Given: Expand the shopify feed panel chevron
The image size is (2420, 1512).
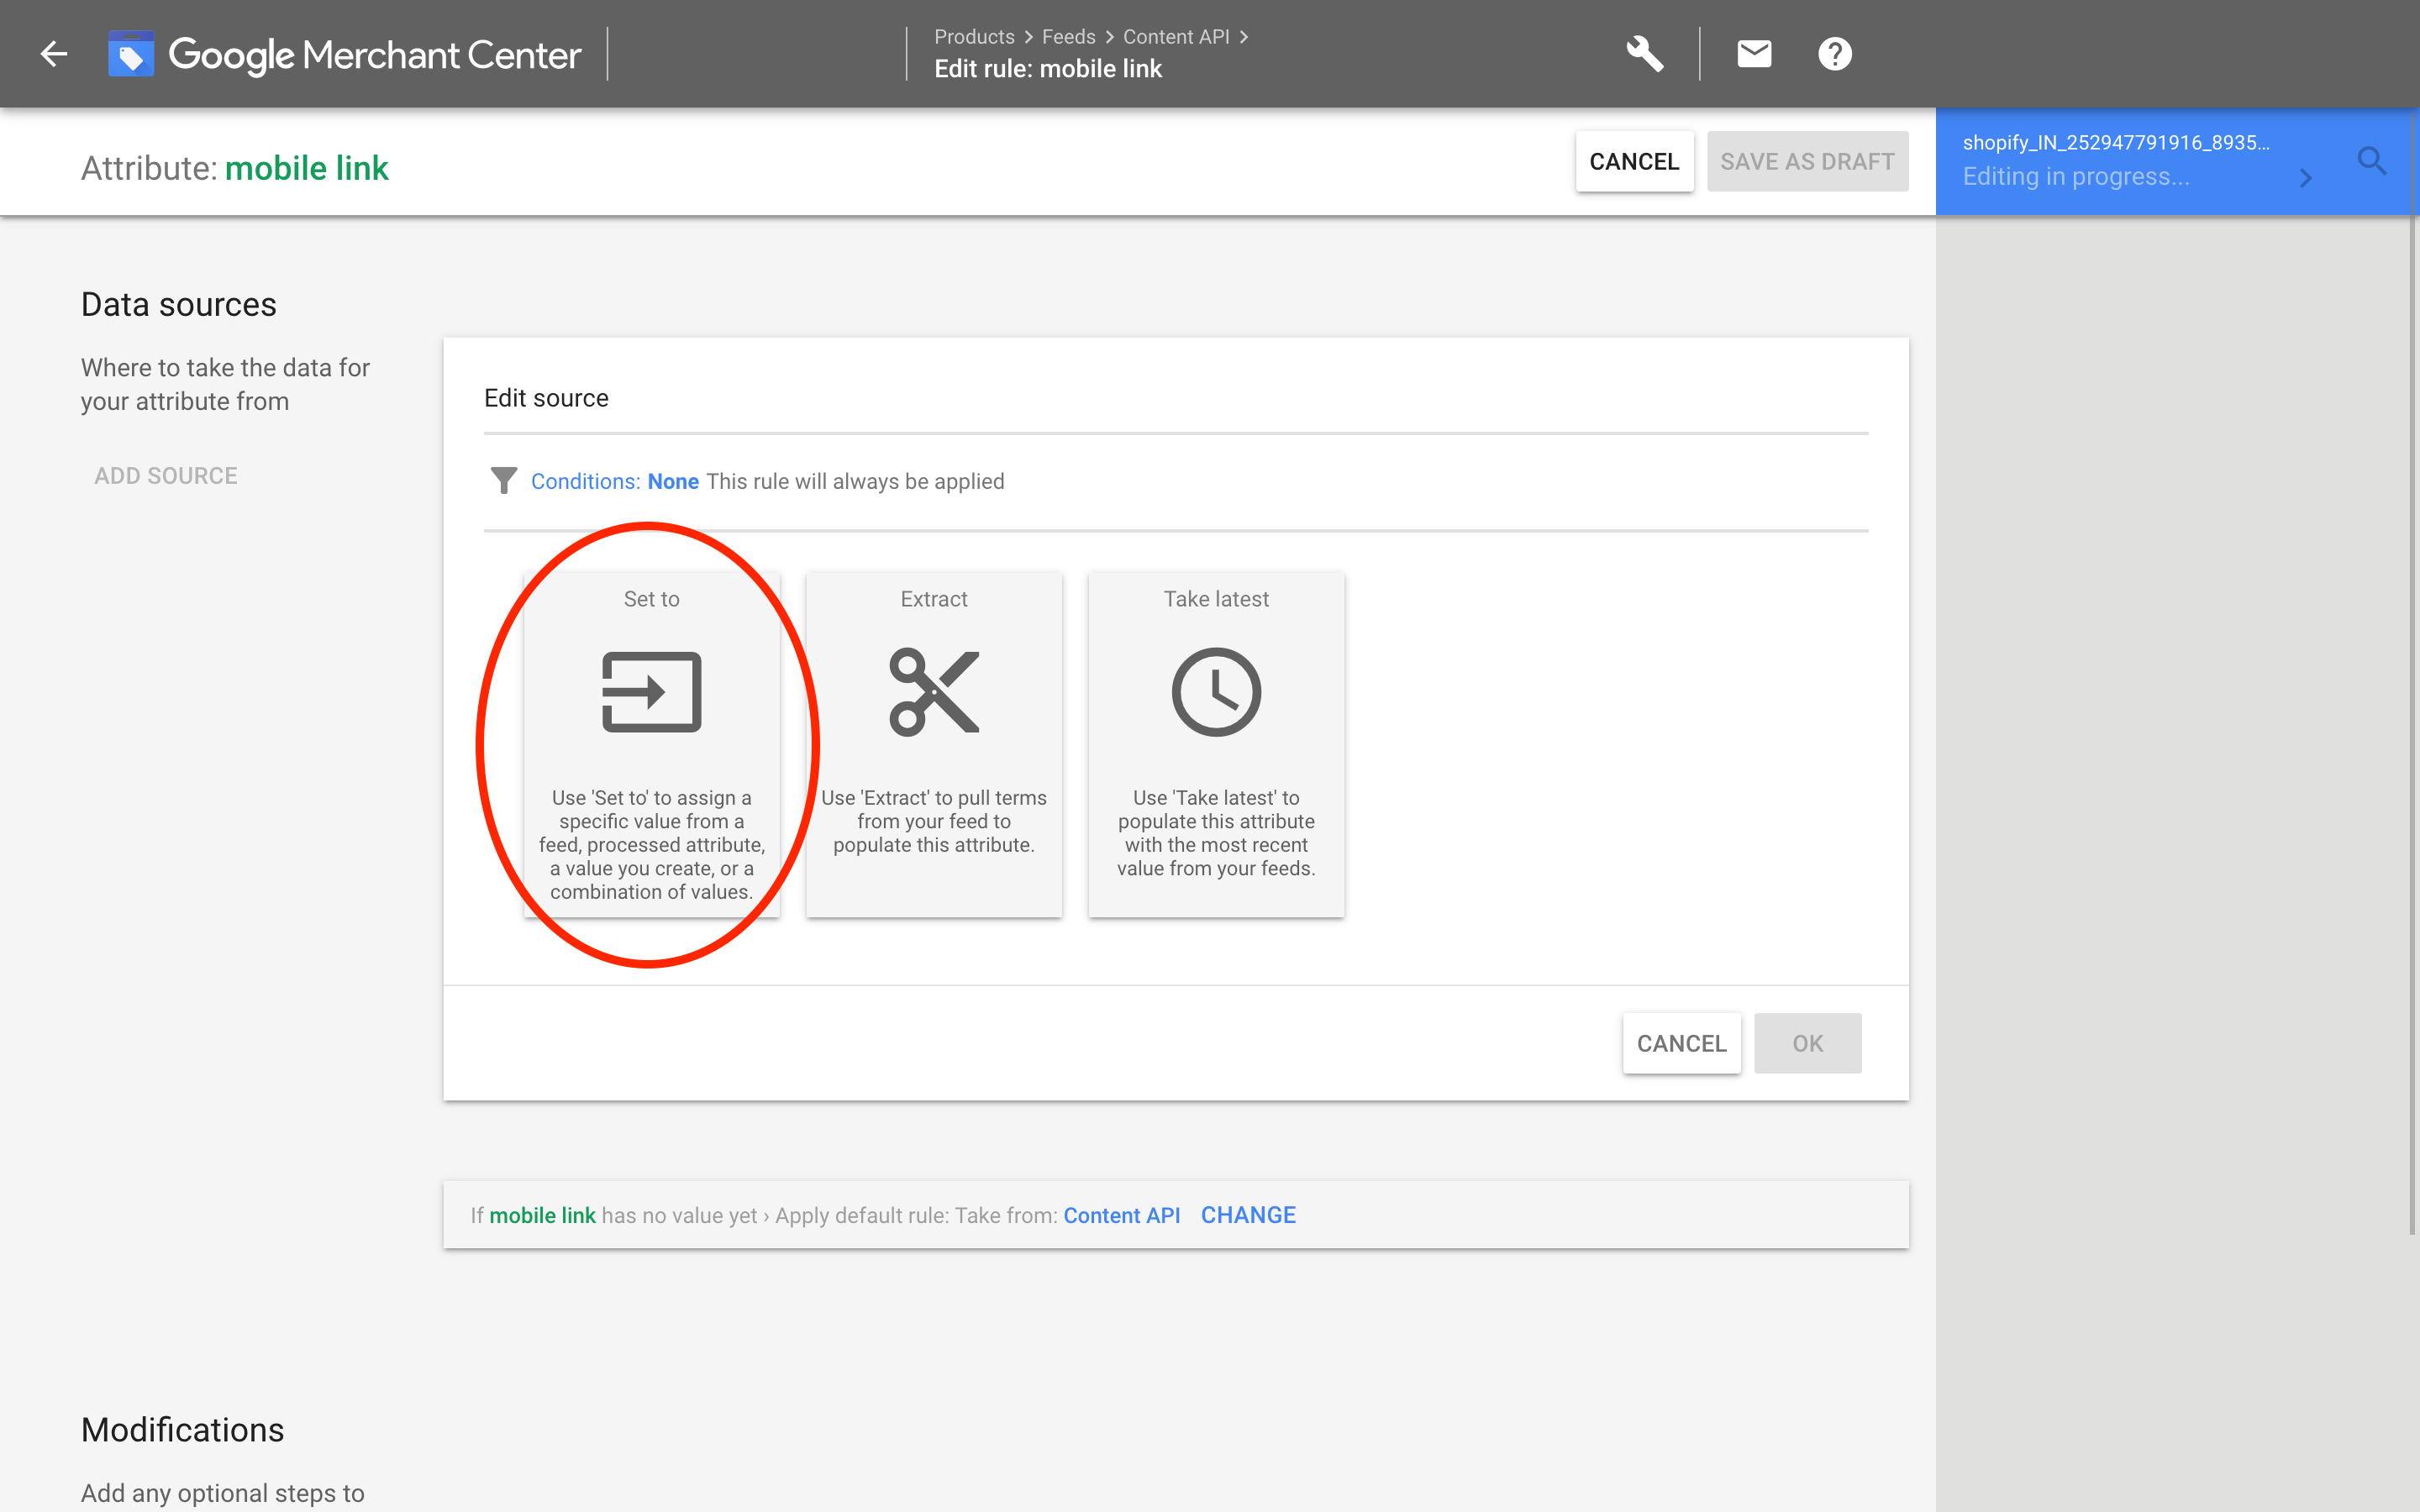Looking at the screenshot, I should pos(2306,178).
